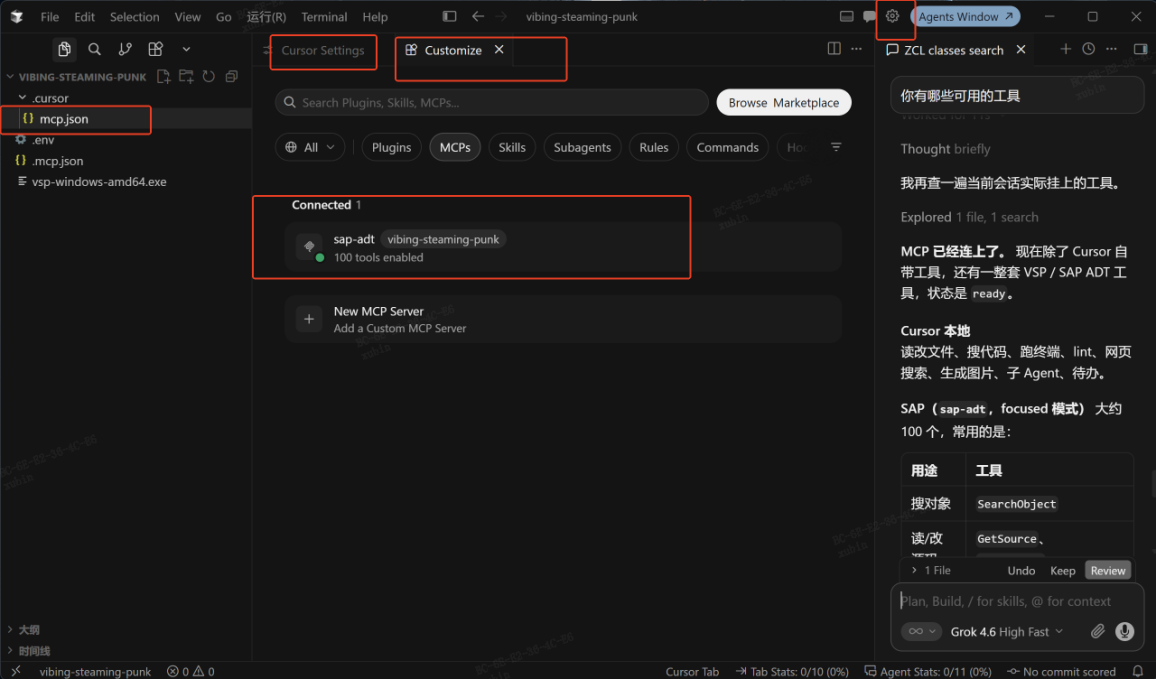Screen dimensions: 1156x679
Task: Open the Selection menu
Action: pyautogui.click(x=134, y=16)
